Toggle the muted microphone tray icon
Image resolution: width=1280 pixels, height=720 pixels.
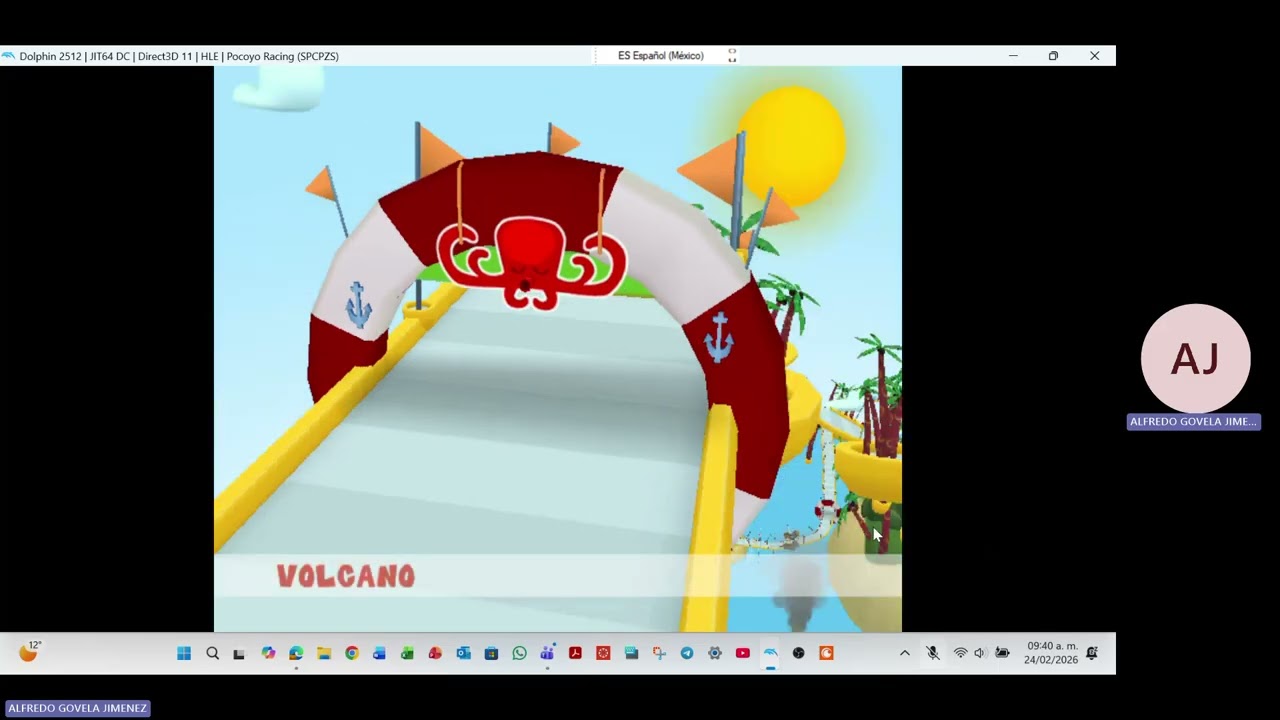tap(933, 653)
